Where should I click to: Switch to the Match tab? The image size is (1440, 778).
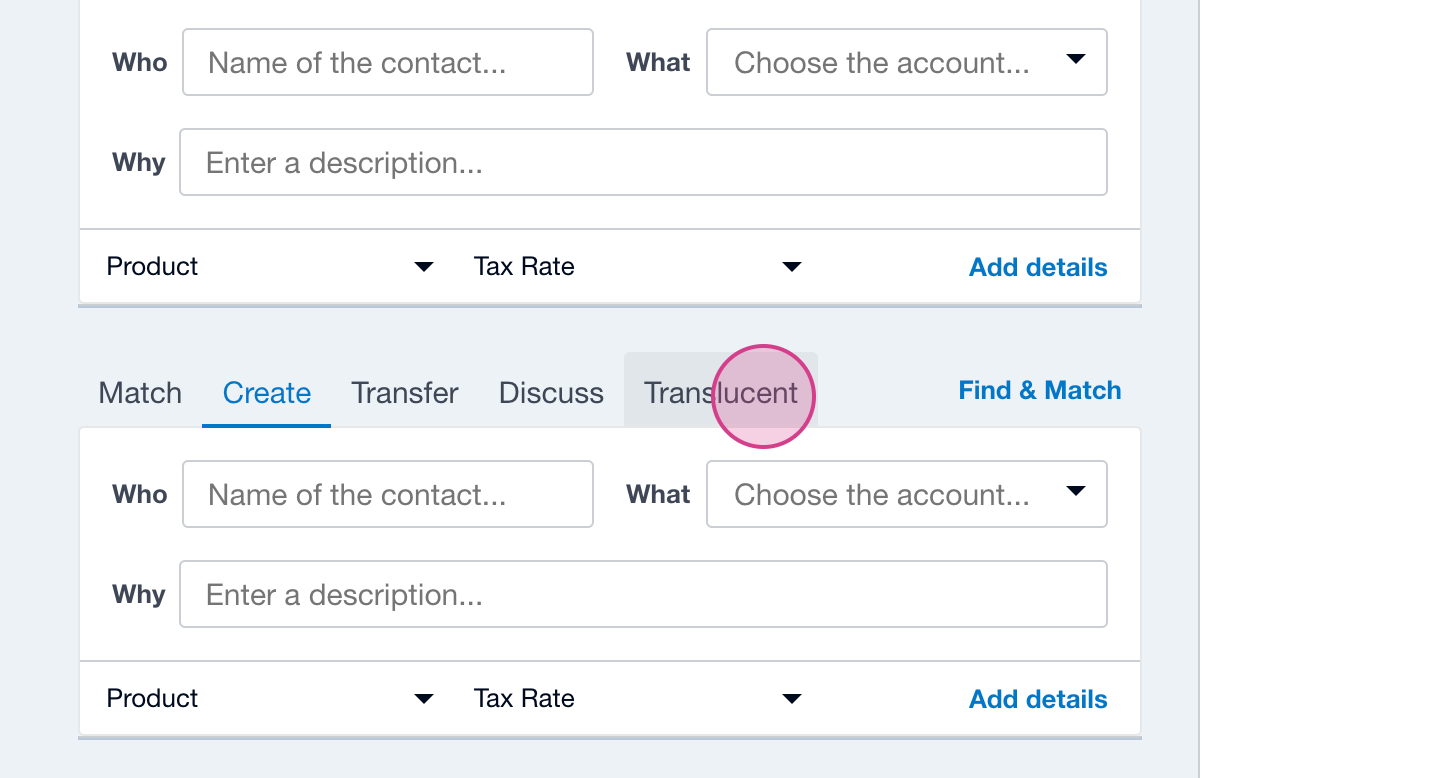[x=140, y=393]
